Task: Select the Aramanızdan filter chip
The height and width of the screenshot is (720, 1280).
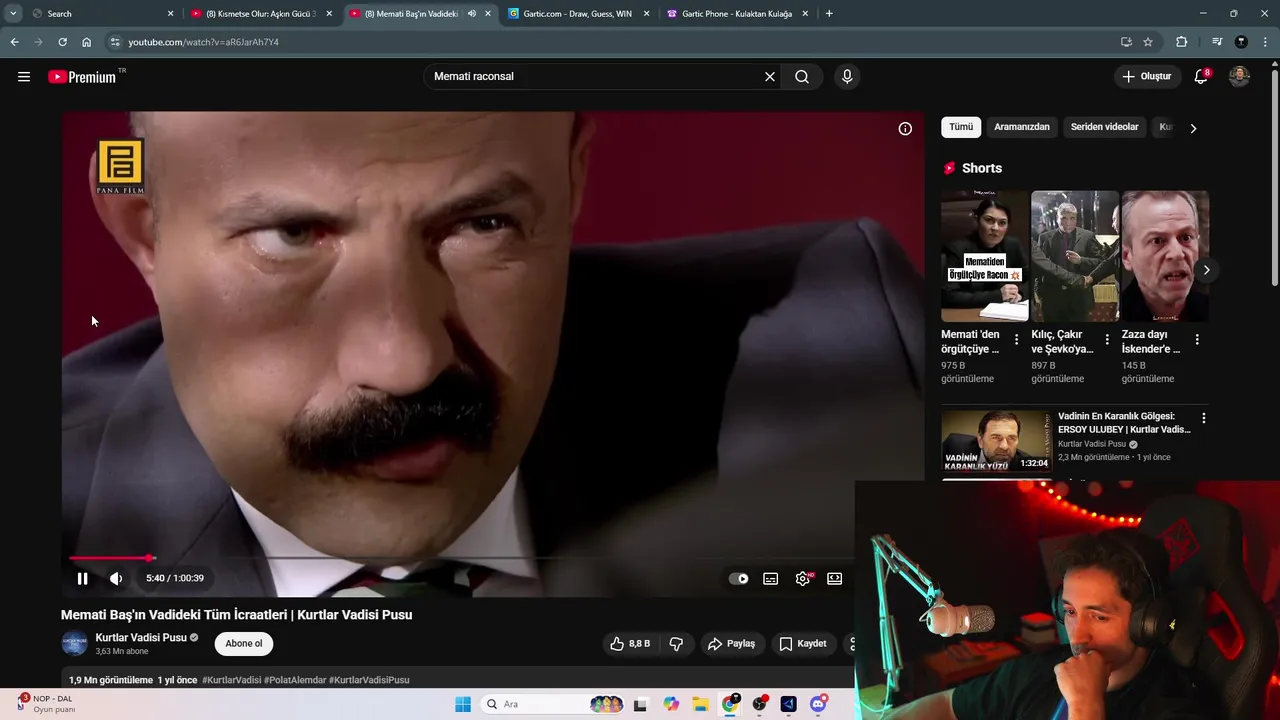Action: tap(1022, 127)
